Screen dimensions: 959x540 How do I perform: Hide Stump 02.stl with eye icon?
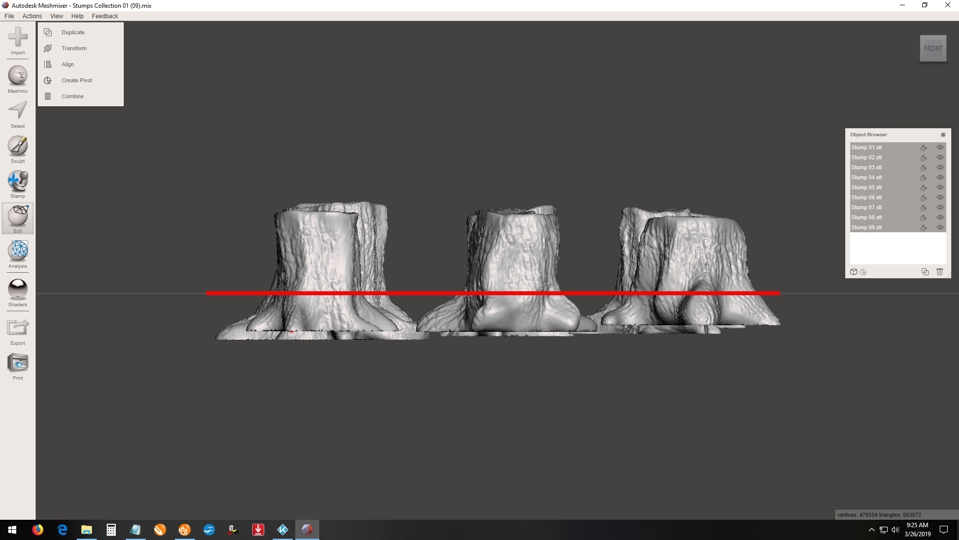[940, 157]
